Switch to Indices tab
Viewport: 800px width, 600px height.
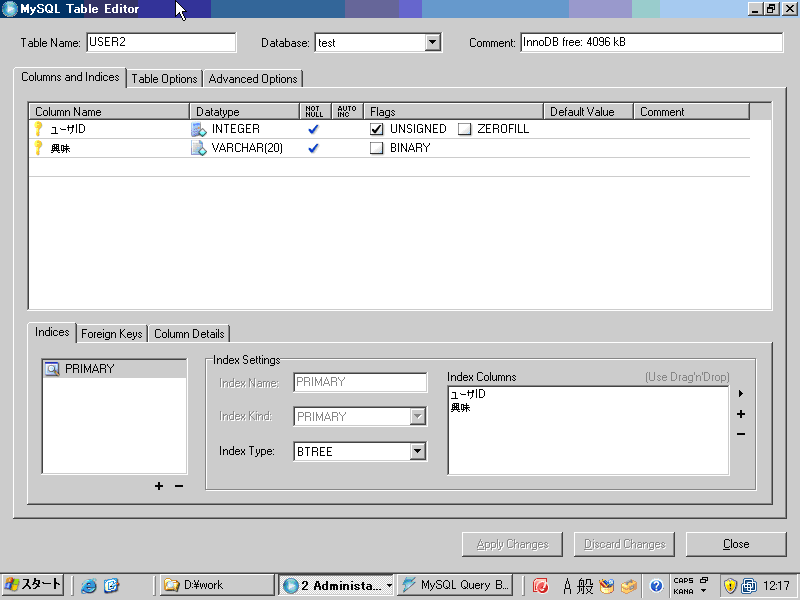click(52, 332)
